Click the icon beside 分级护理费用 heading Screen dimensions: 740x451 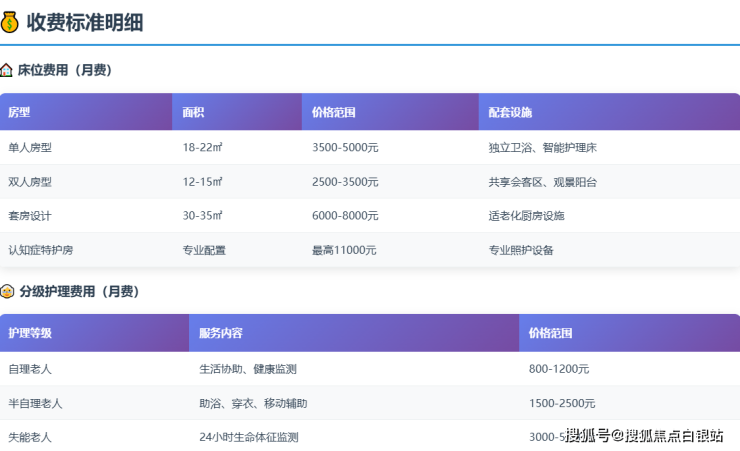point(7,292)
